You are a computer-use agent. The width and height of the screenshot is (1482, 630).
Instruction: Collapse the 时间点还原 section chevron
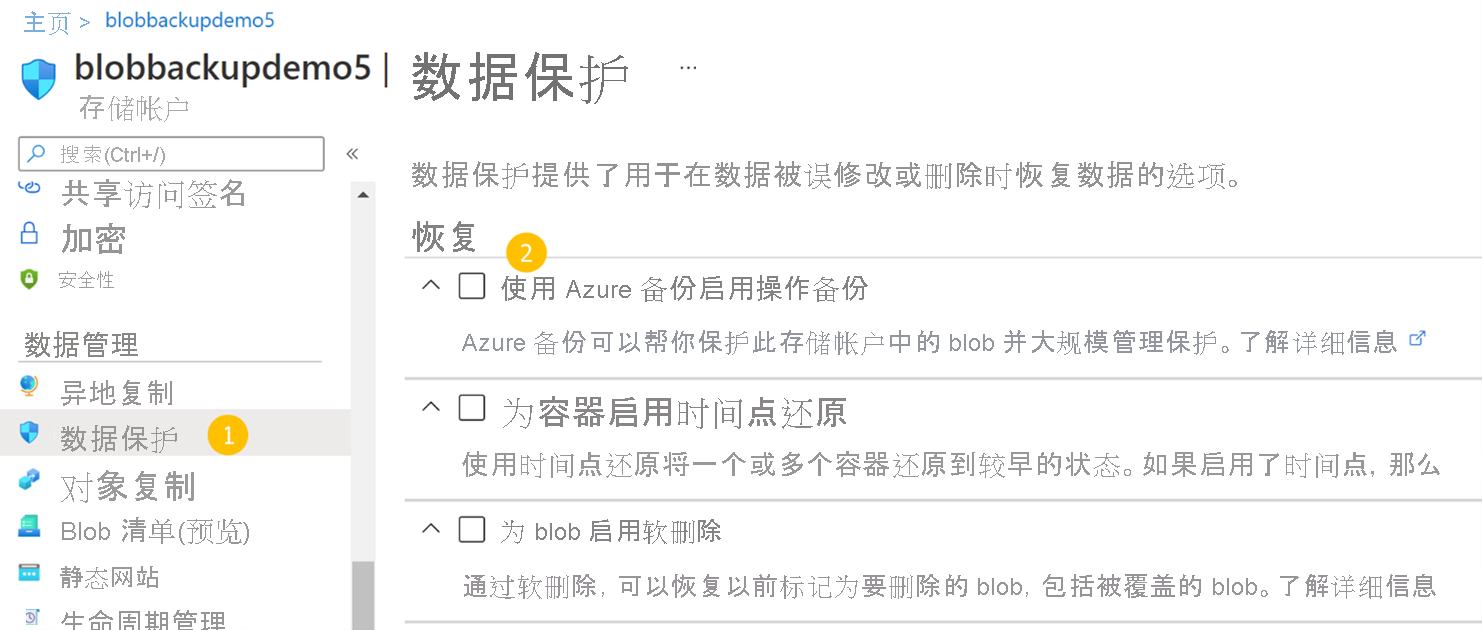tap(430, 407)
